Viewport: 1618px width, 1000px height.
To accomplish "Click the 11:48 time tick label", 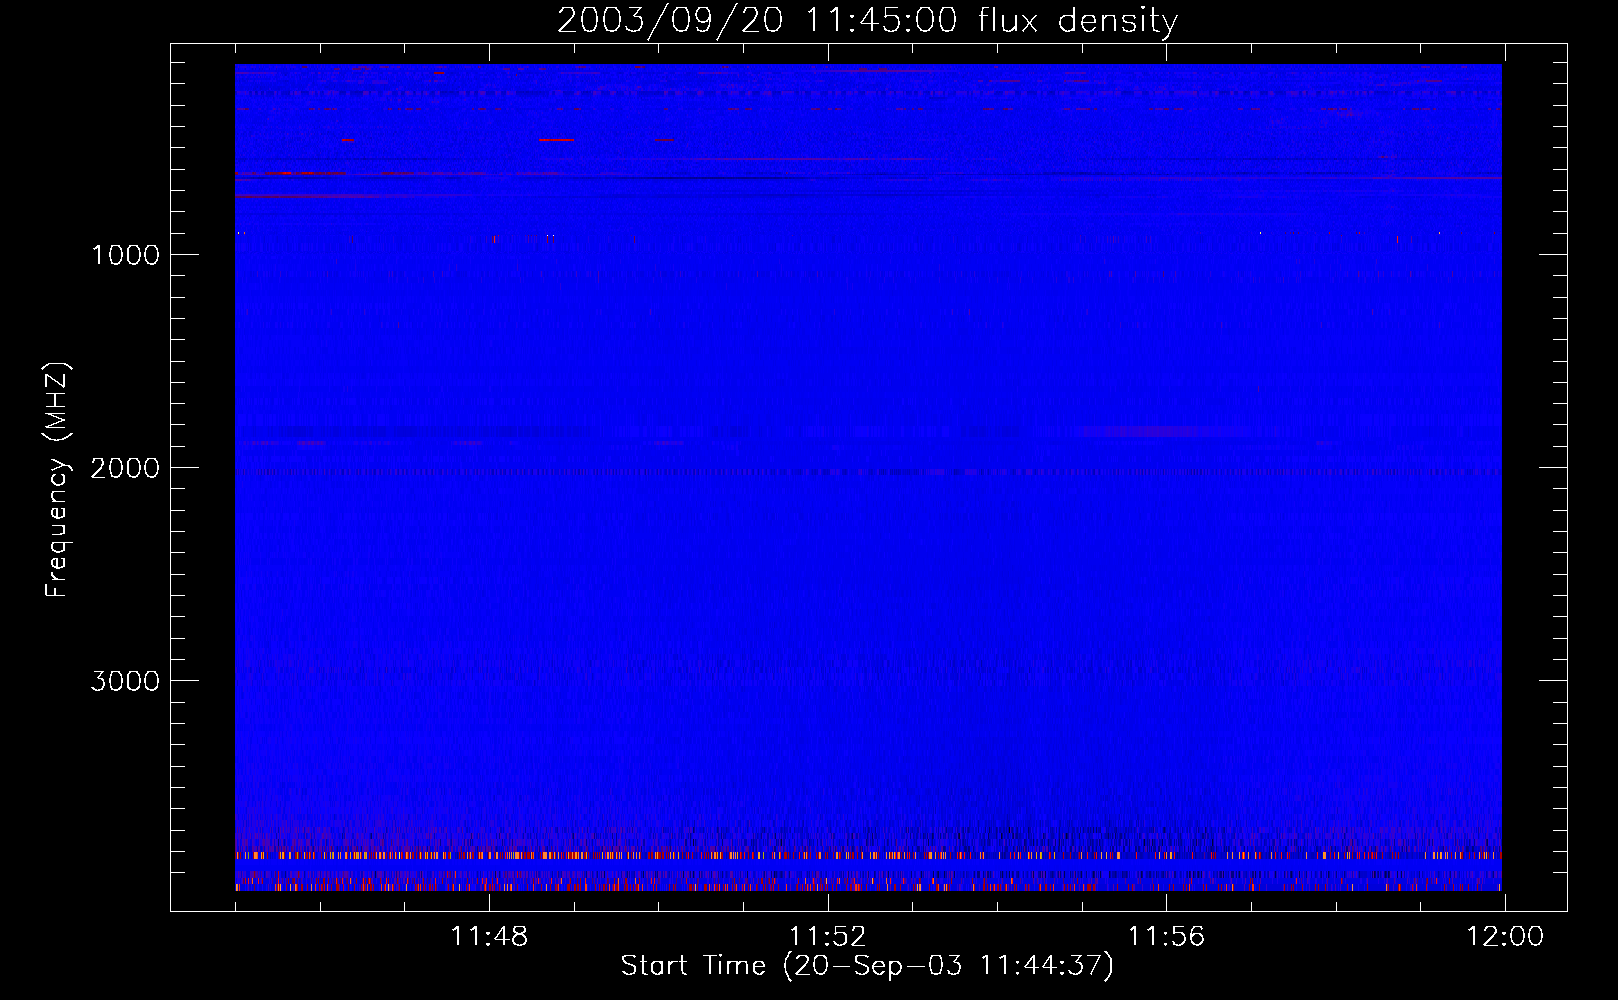I will coord(489,937).
